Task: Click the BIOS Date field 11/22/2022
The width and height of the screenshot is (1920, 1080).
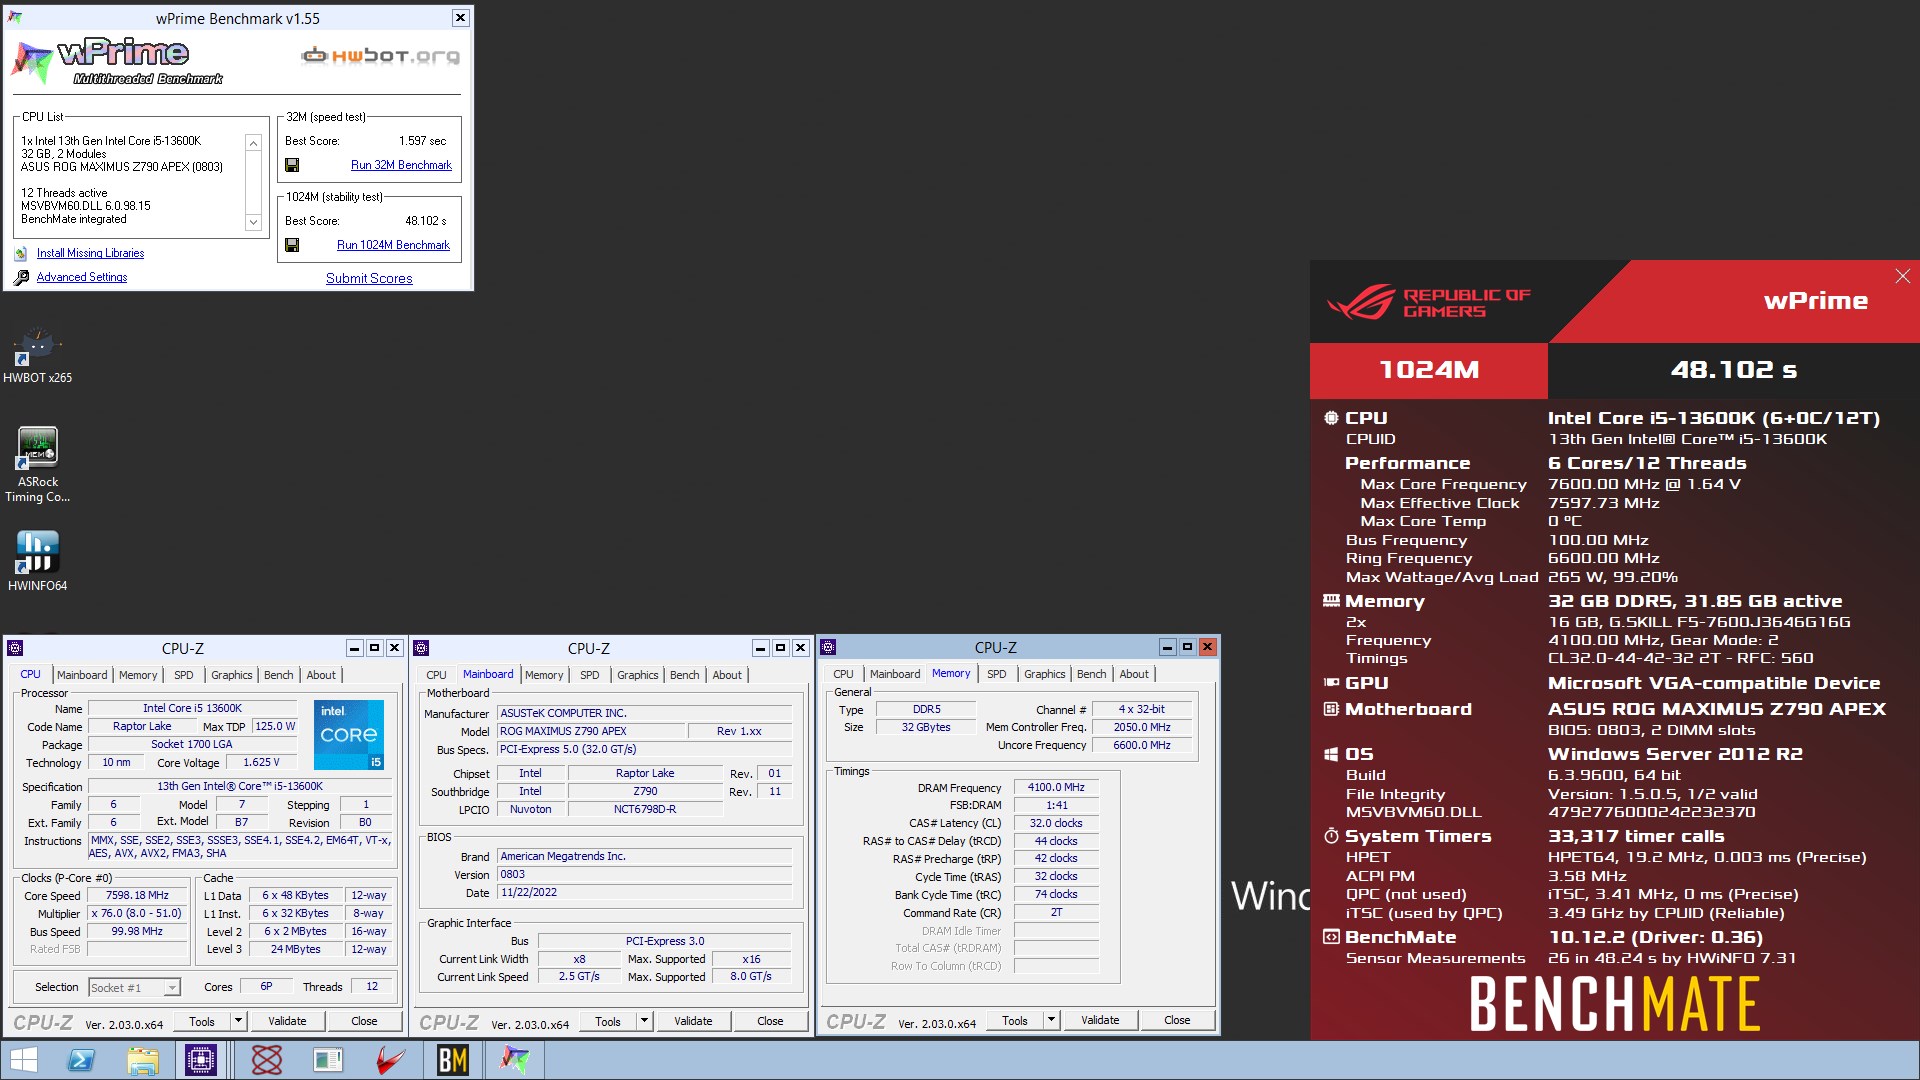Action: click(x=644, y=892)
